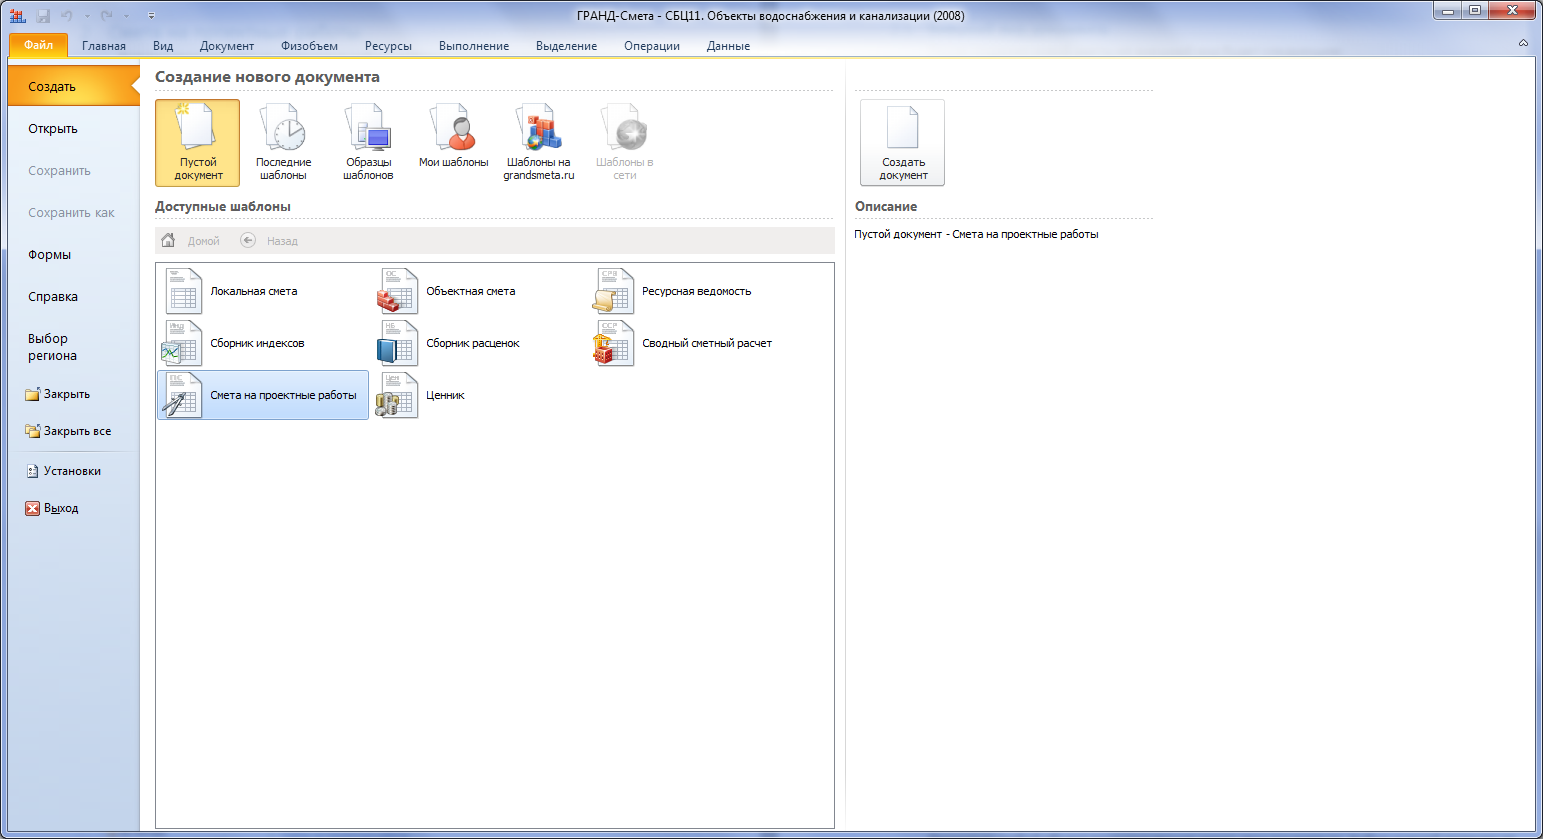Click the save icon in quick access toolbar
Viewport: 1543px width, 839px height.
[x=43, y=16]
